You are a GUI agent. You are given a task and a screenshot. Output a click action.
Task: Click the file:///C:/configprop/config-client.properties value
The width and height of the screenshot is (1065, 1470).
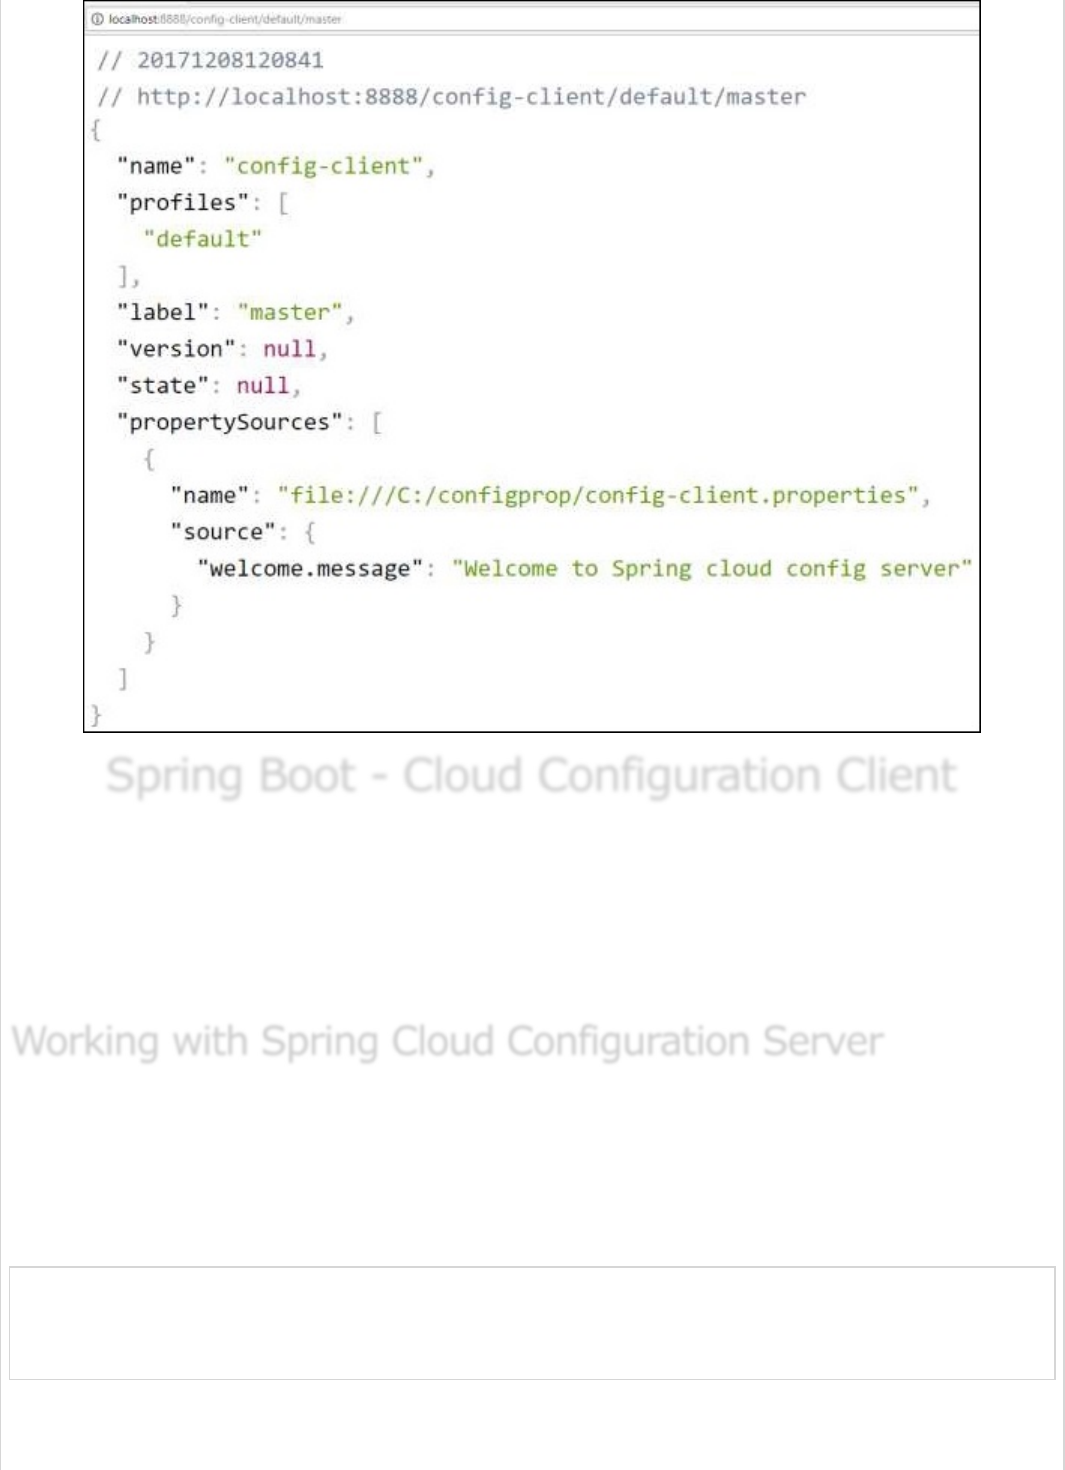(598, 496)
